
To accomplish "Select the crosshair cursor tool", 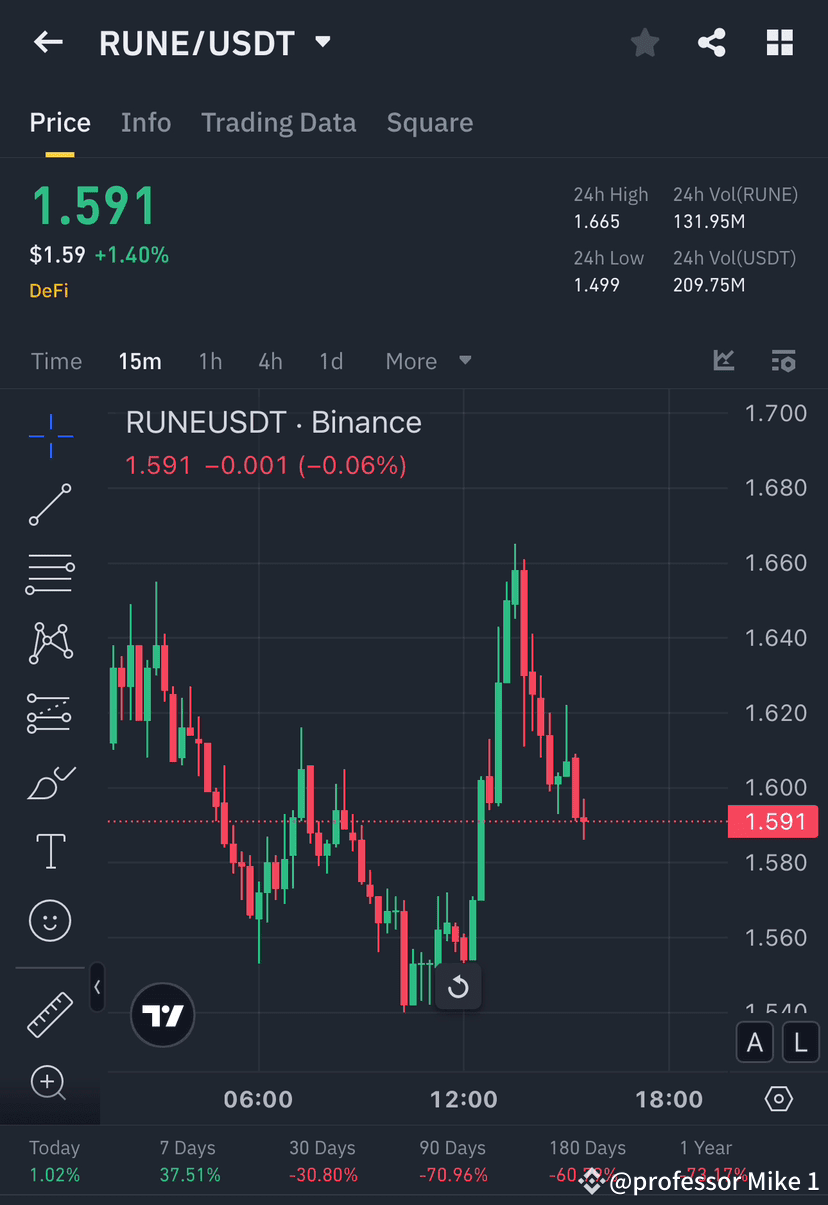I will (50, 435).
